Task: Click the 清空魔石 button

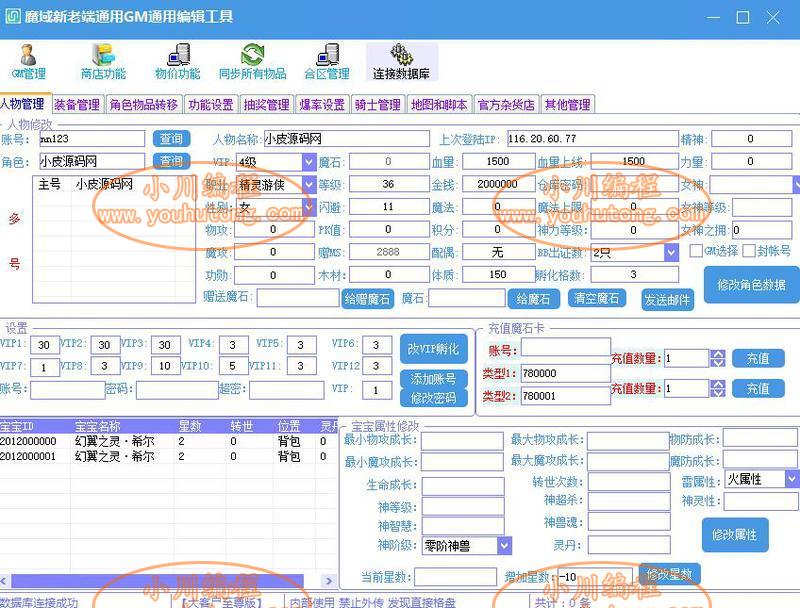Action: 597,298
